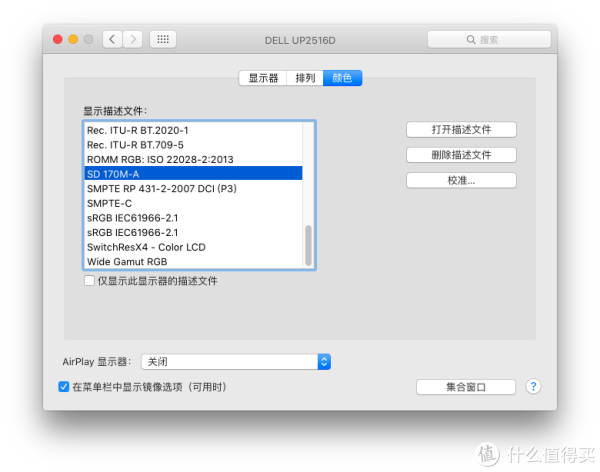600x472 pixels.
Task: Select the highlighted SD 170M-A profile
Action: (x=193, y=174)
